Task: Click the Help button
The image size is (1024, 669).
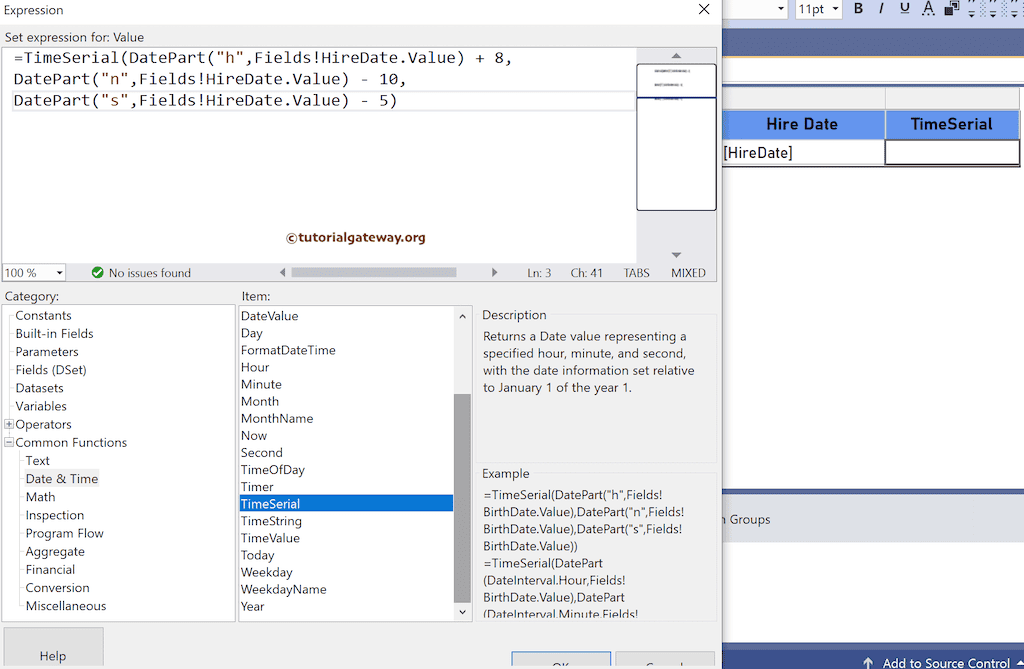Action: coord(53,655)
